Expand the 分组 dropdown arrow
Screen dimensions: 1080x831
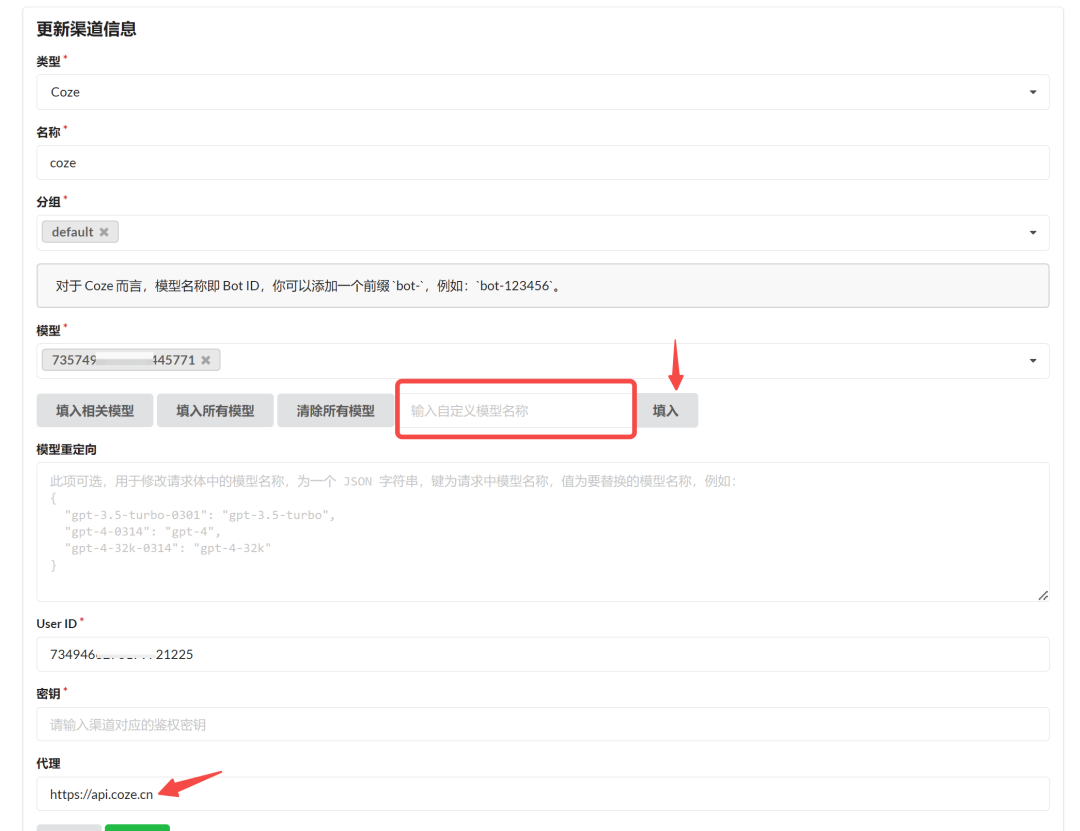1032,233
